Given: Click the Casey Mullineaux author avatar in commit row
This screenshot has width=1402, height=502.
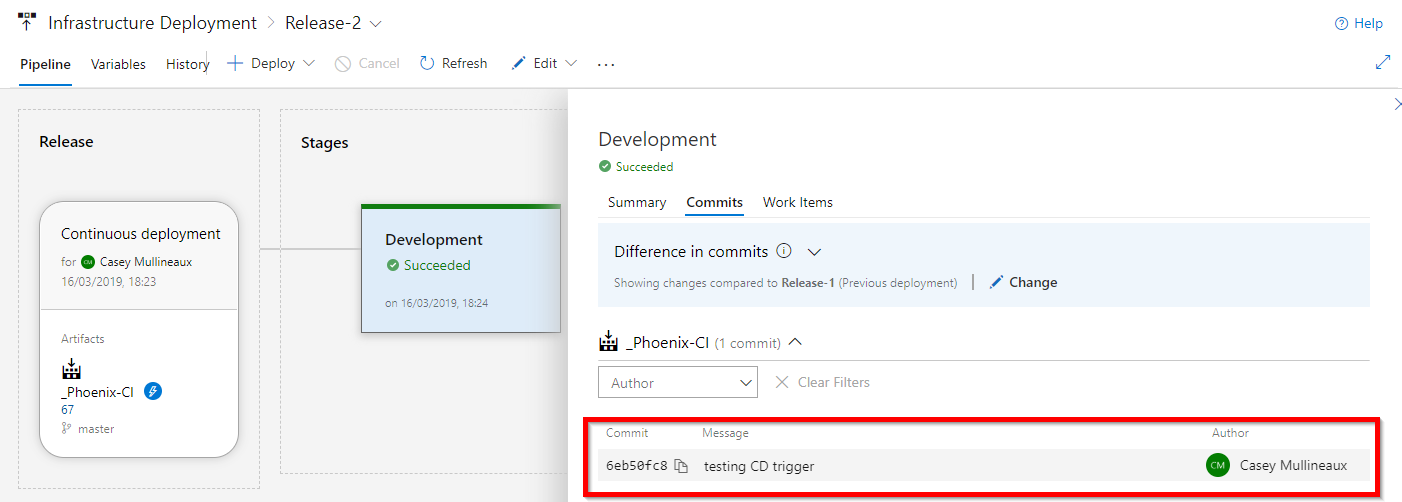Looking at the screenshot, I should [1217, 465].
